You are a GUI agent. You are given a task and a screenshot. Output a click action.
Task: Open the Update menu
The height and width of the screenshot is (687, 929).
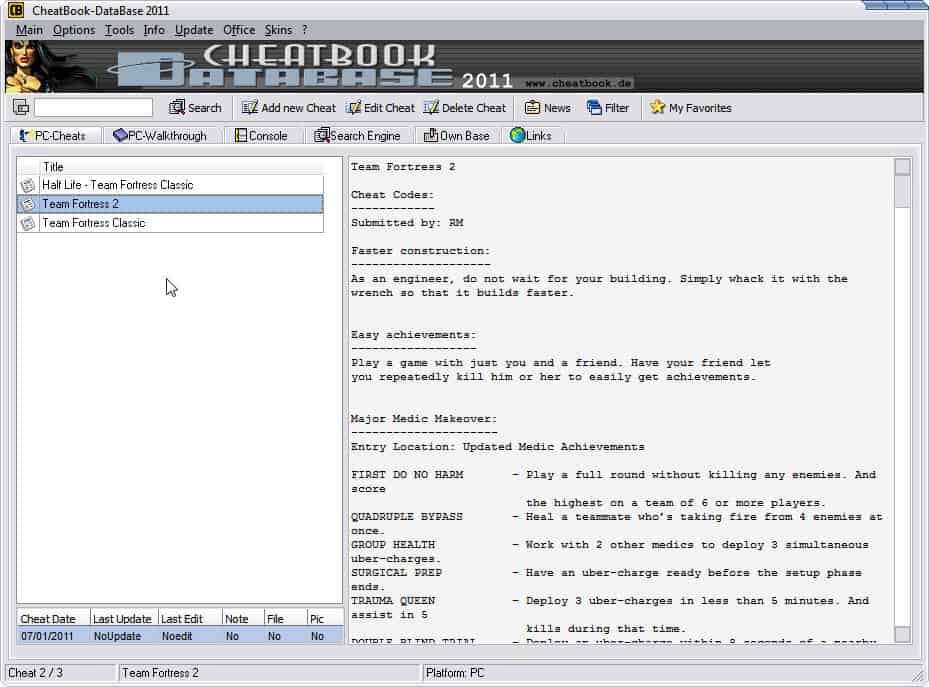[194, 30]
